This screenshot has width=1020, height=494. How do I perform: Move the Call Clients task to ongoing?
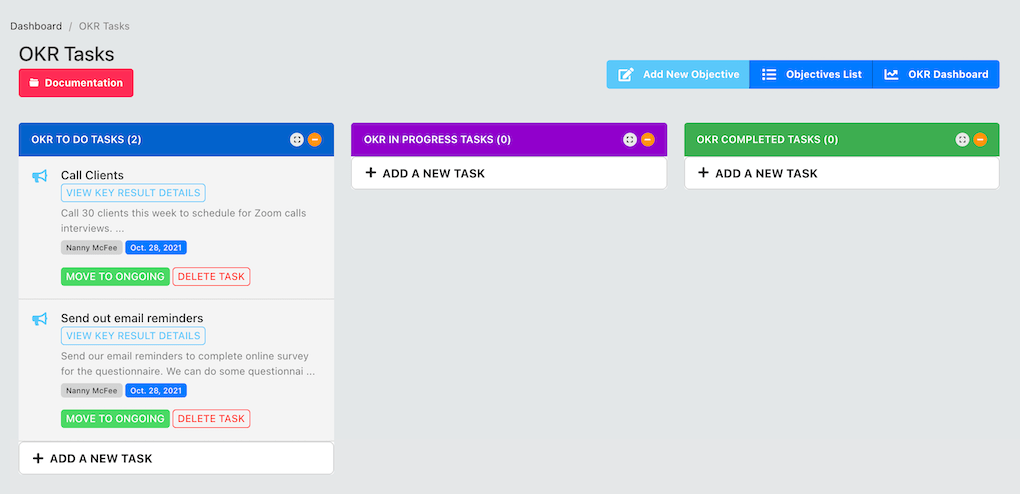(x=115, y=277)
